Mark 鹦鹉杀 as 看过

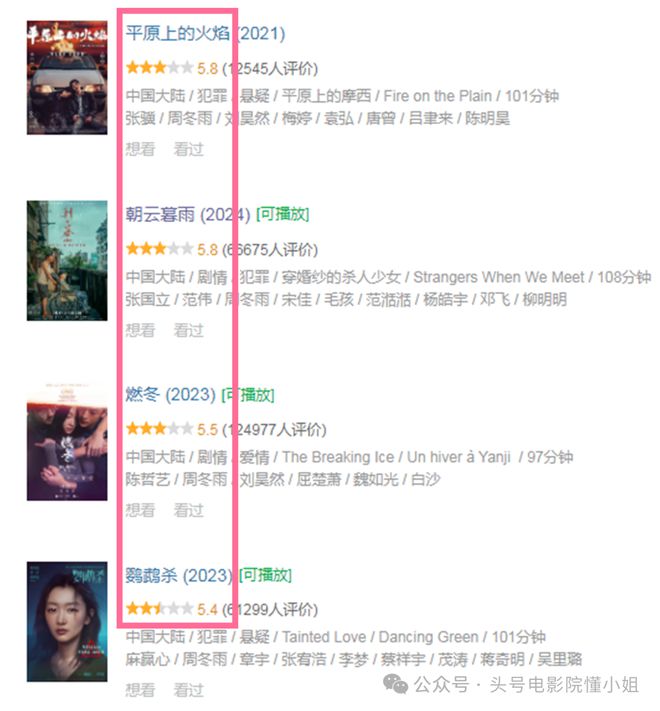(x=189, y=690)
